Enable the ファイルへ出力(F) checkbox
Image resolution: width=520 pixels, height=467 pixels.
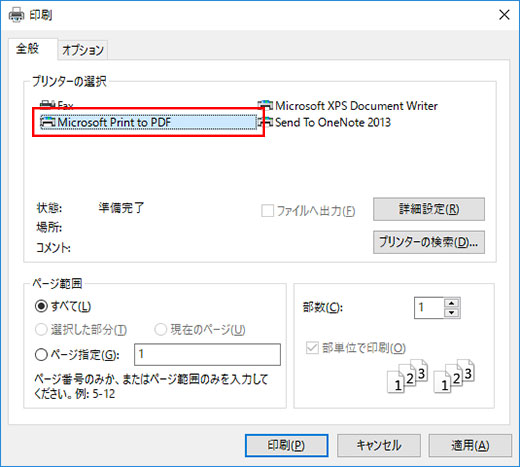pos(268,211)
